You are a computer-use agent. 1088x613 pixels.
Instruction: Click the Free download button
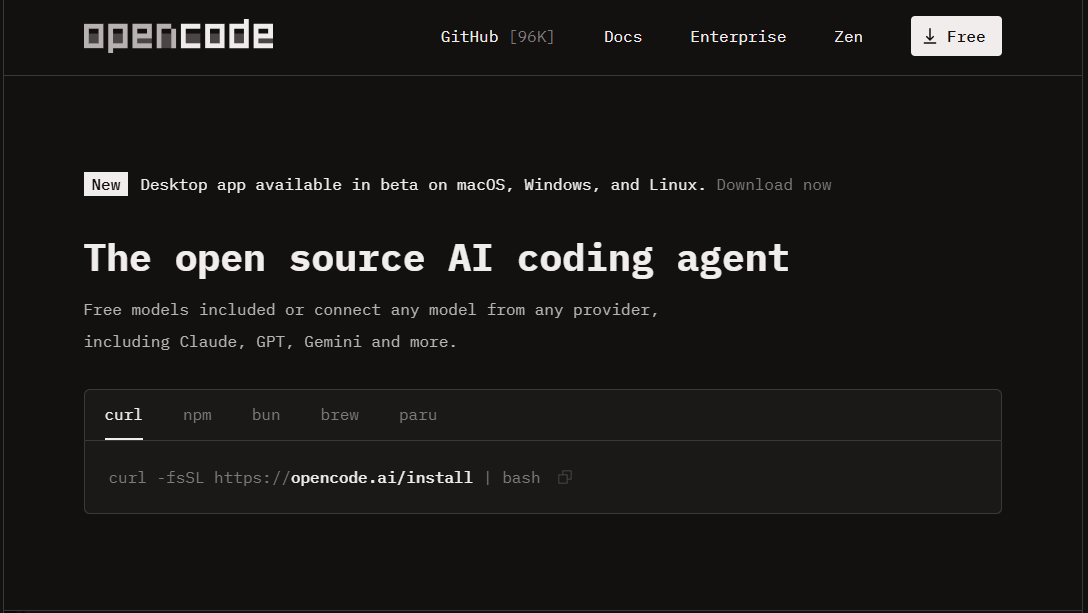coord(956,36)
